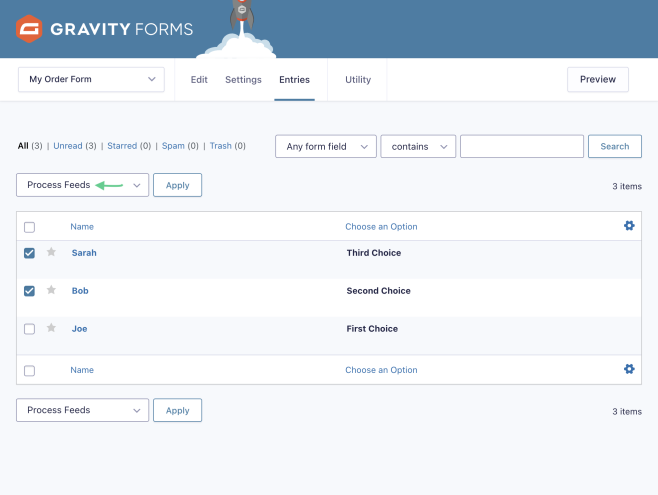This screenshot has width=658, height=495.
Task: Star the Bob entry
Action: pyautogui.click(x=51, y=289)
